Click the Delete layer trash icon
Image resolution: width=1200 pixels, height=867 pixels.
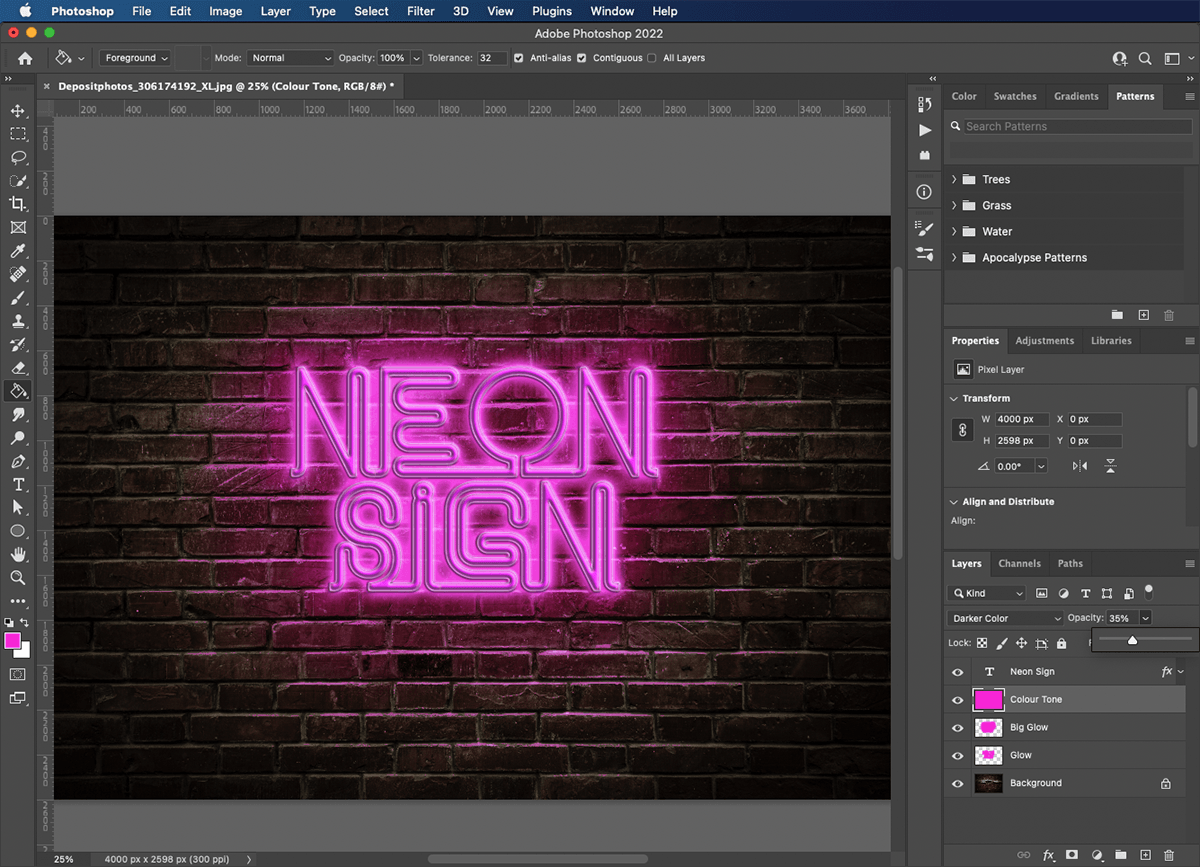click(1170, 855)
